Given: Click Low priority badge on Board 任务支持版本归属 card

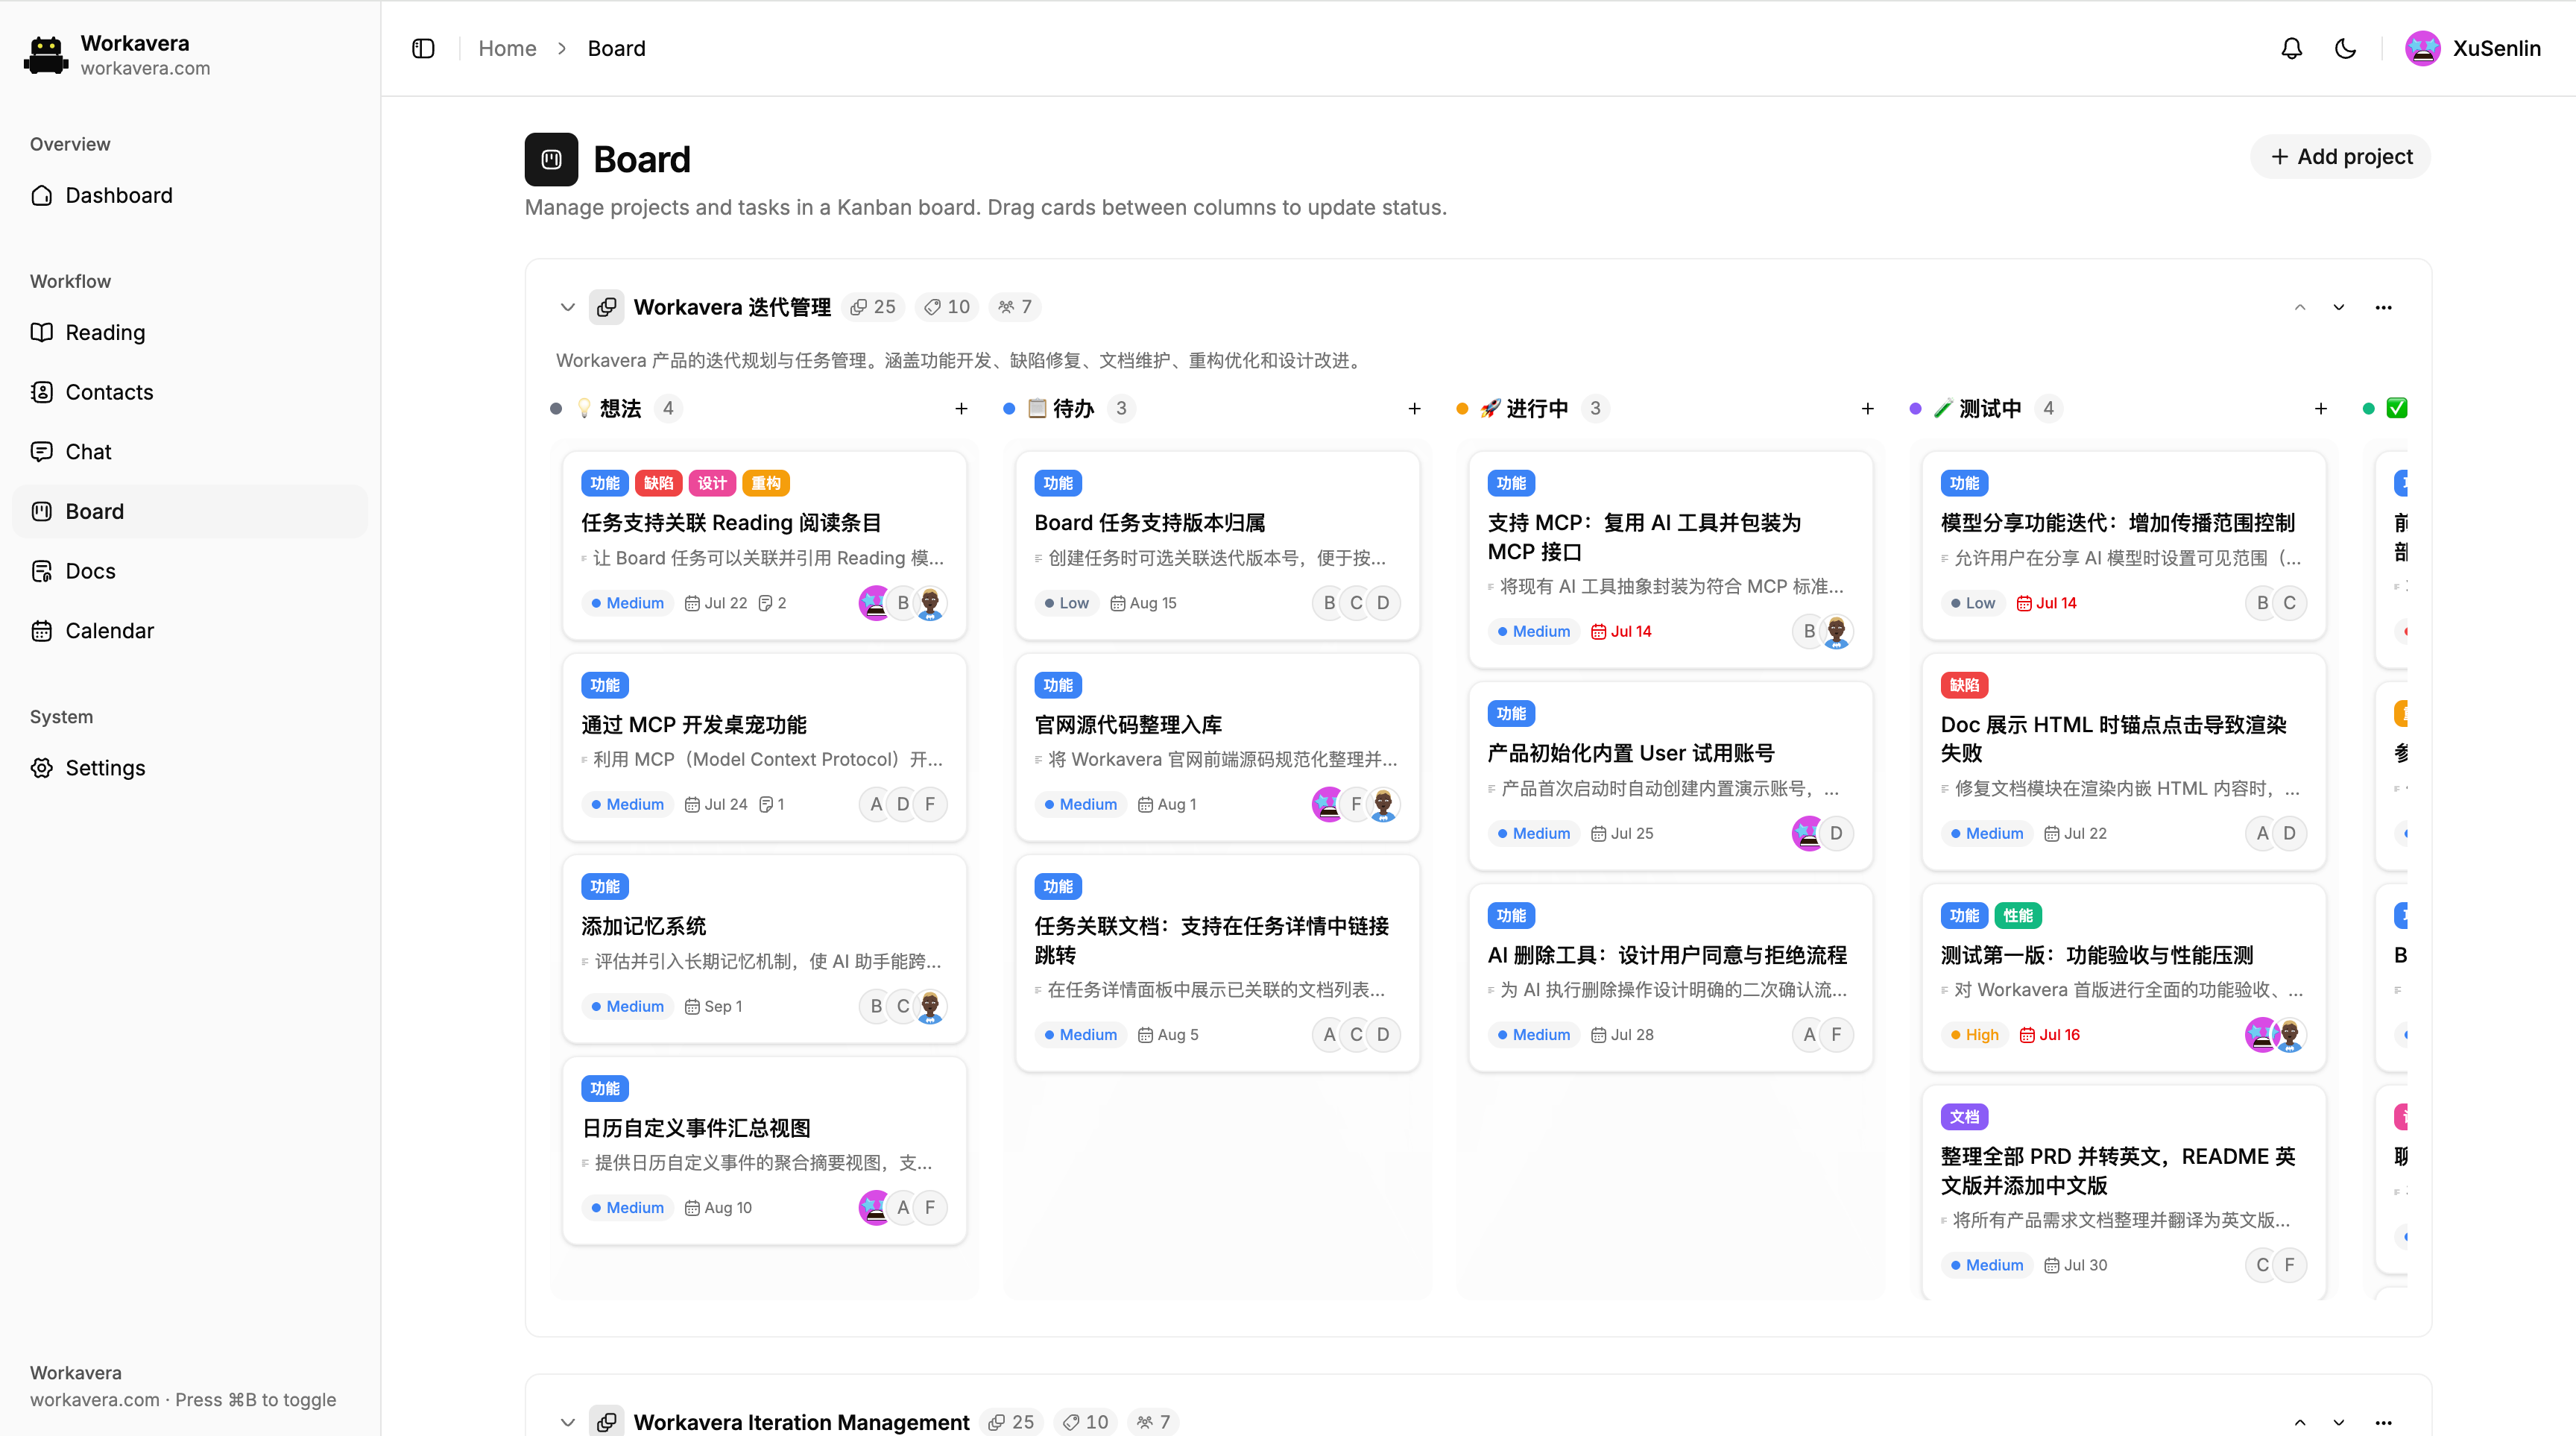Looking at the screenshot, I should pos(1066,603).
